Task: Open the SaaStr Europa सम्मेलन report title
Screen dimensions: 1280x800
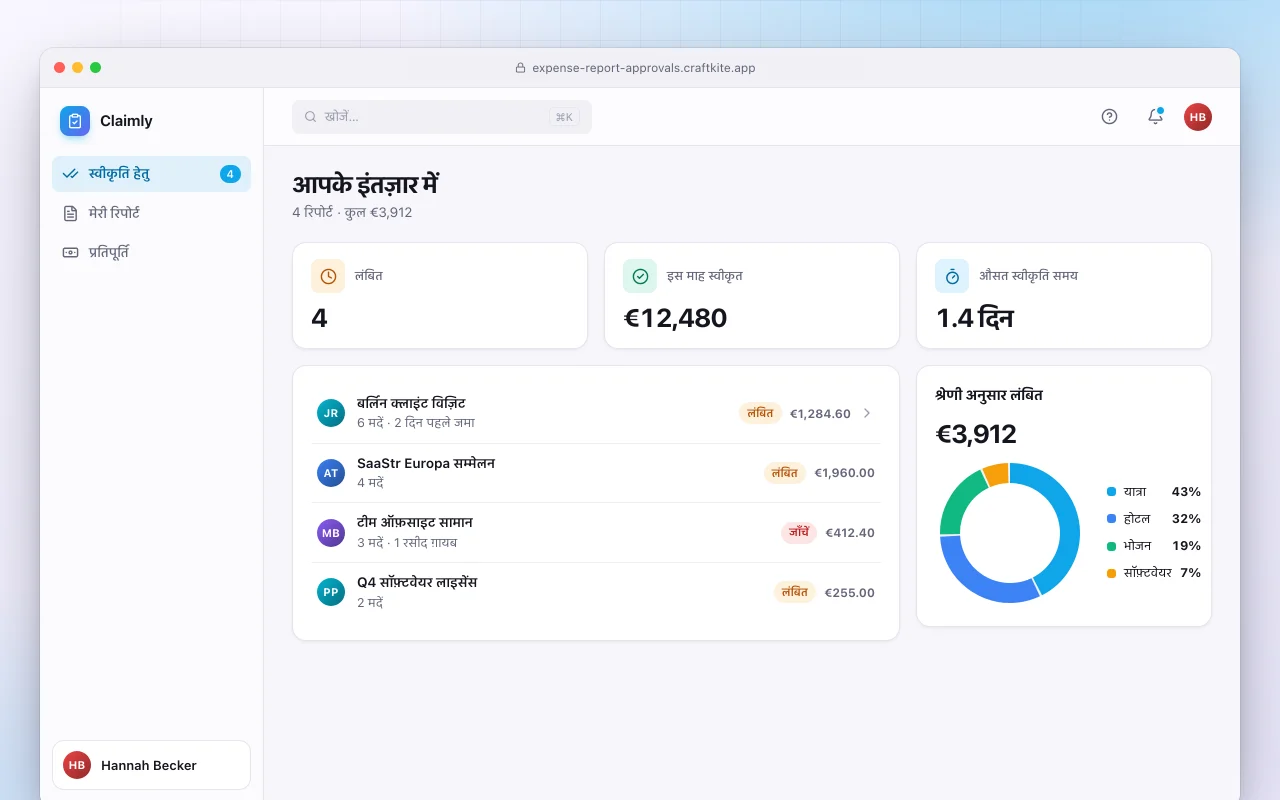Action: click(426, 463)
